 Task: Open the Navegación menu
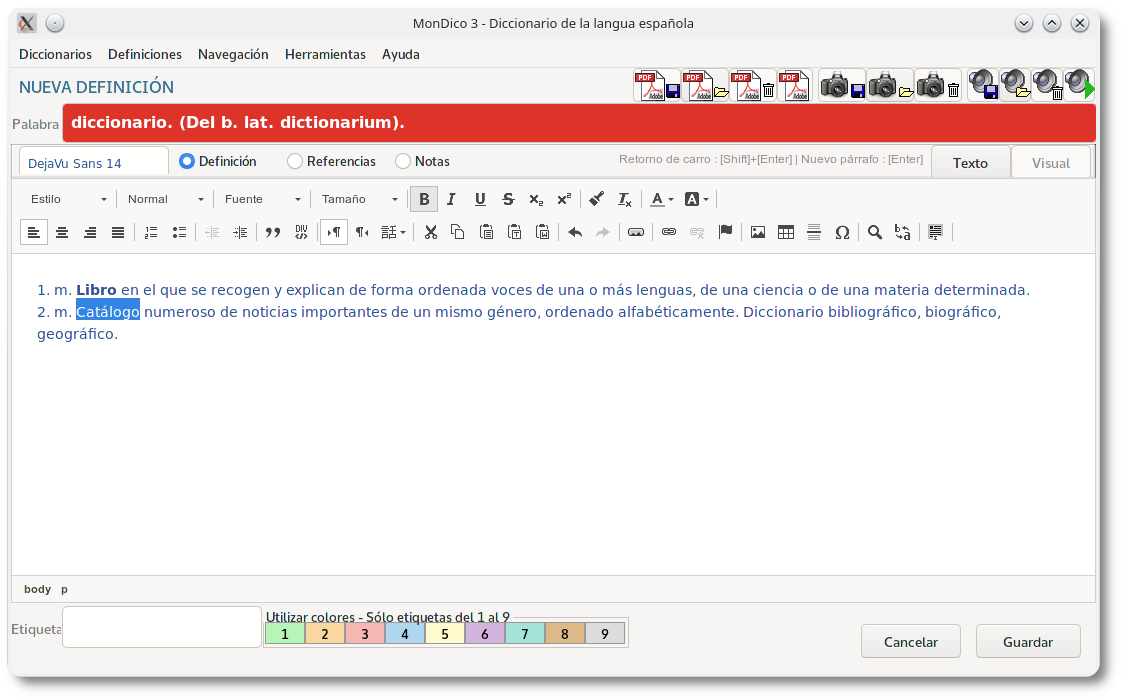233,54
